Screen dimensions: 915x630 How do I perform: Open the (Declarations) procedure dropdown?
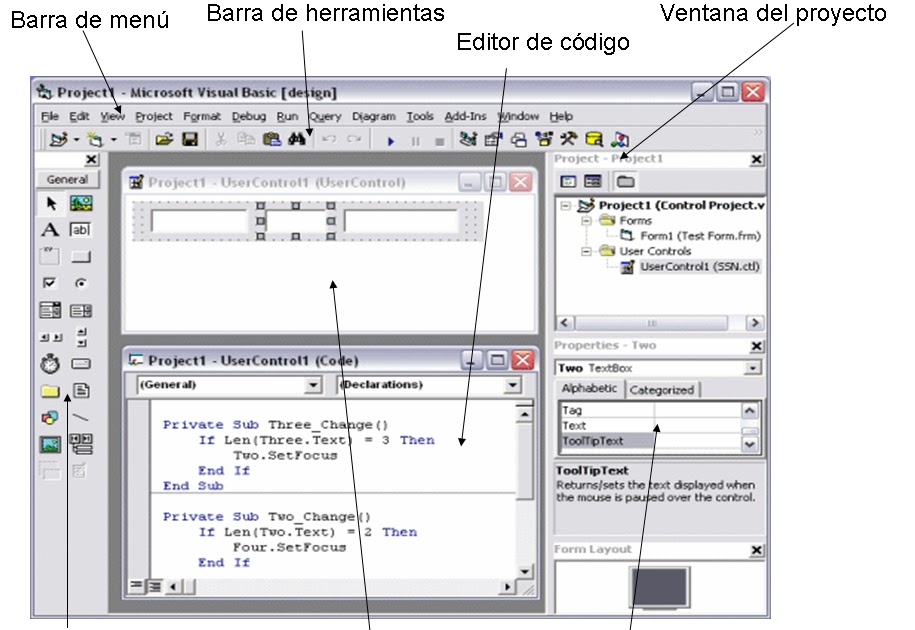pos(512,385)
